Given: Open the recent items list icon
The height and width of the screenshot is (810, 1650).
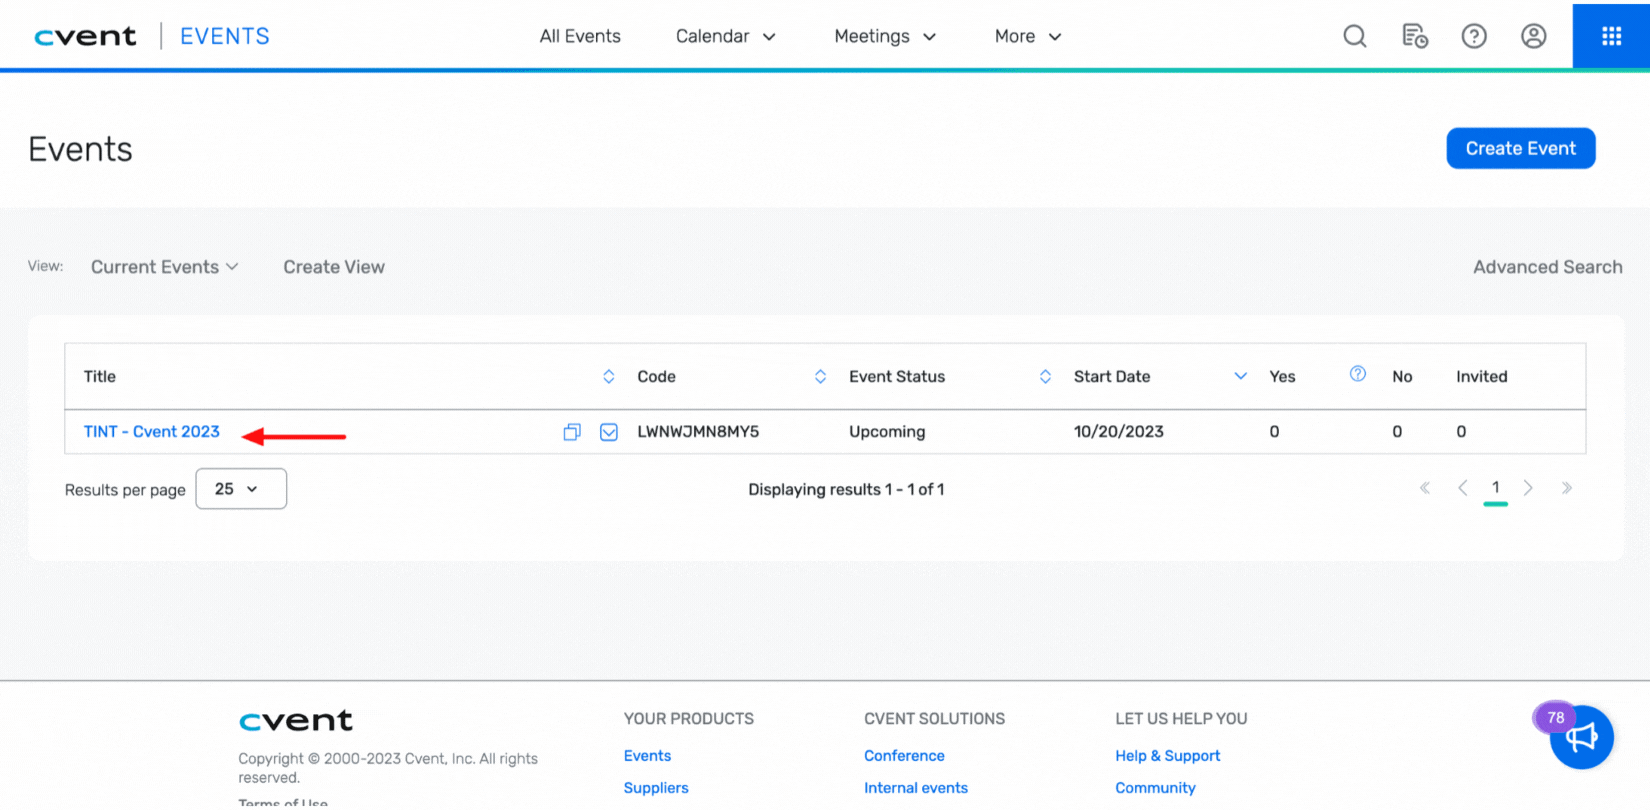Looking at the screenshot, I should [1414, 36].
